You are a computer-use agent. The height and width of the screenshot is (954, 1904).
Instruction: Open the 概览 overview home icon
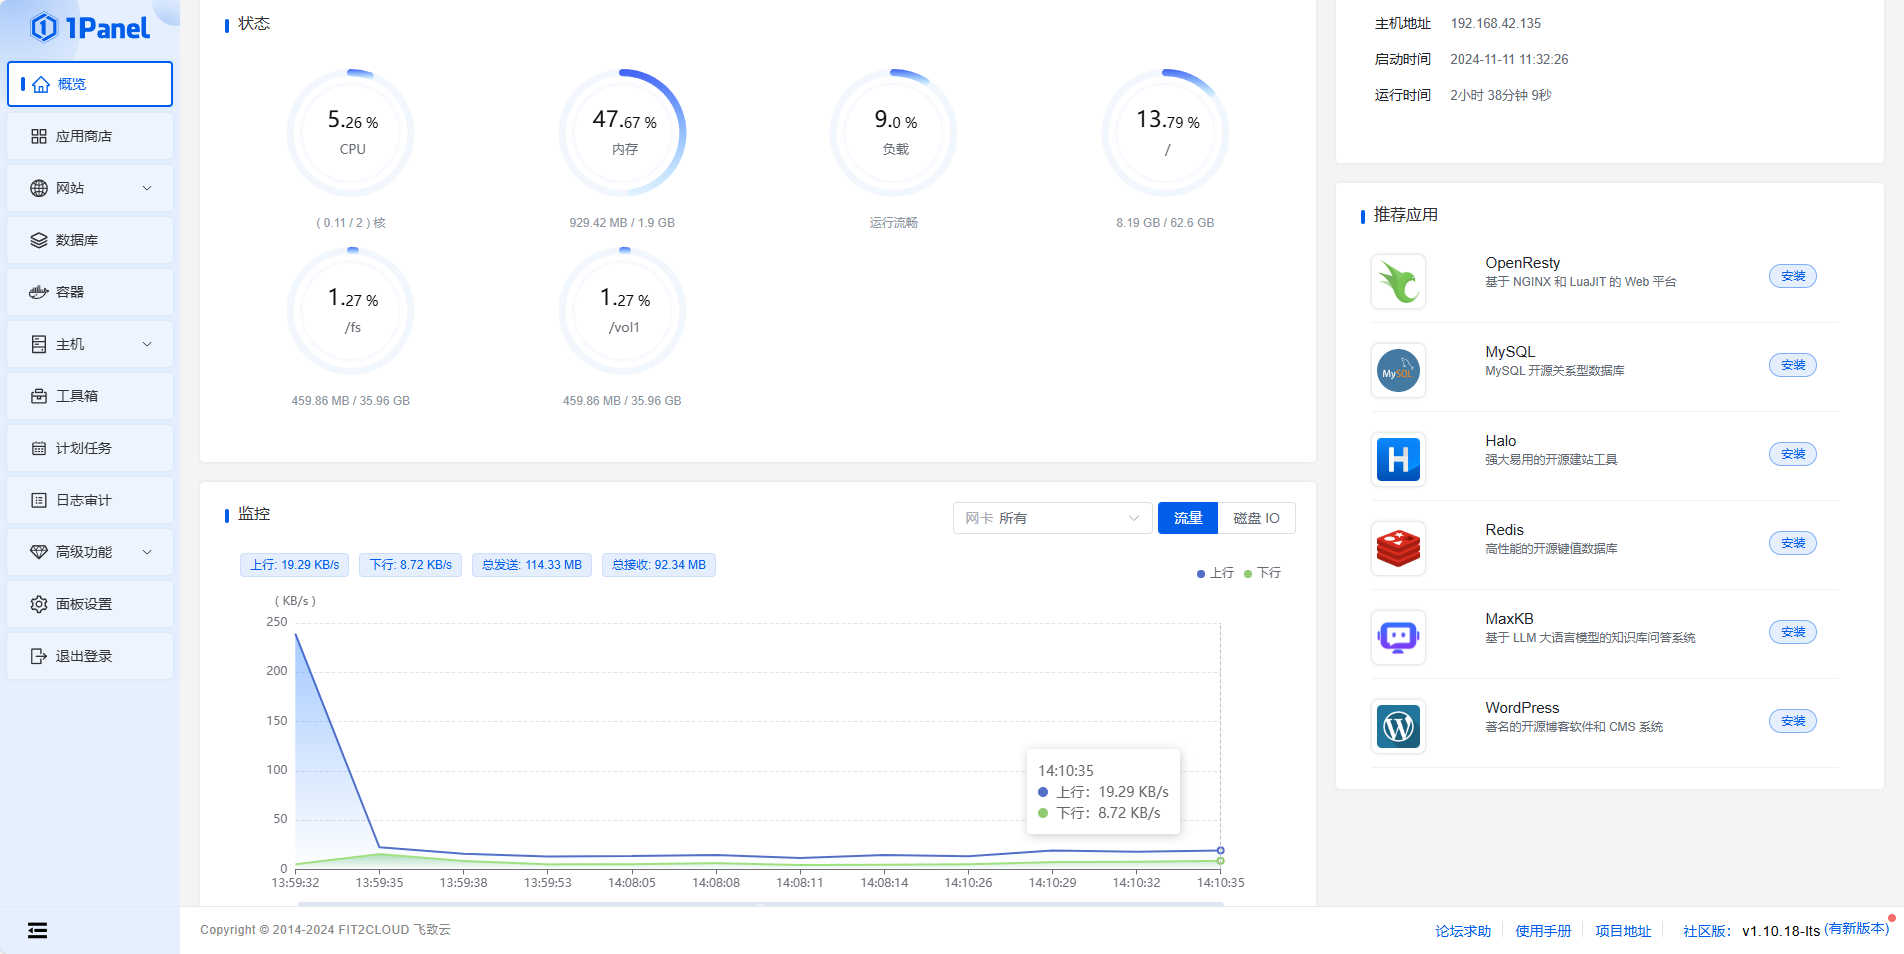click(41, 84)
